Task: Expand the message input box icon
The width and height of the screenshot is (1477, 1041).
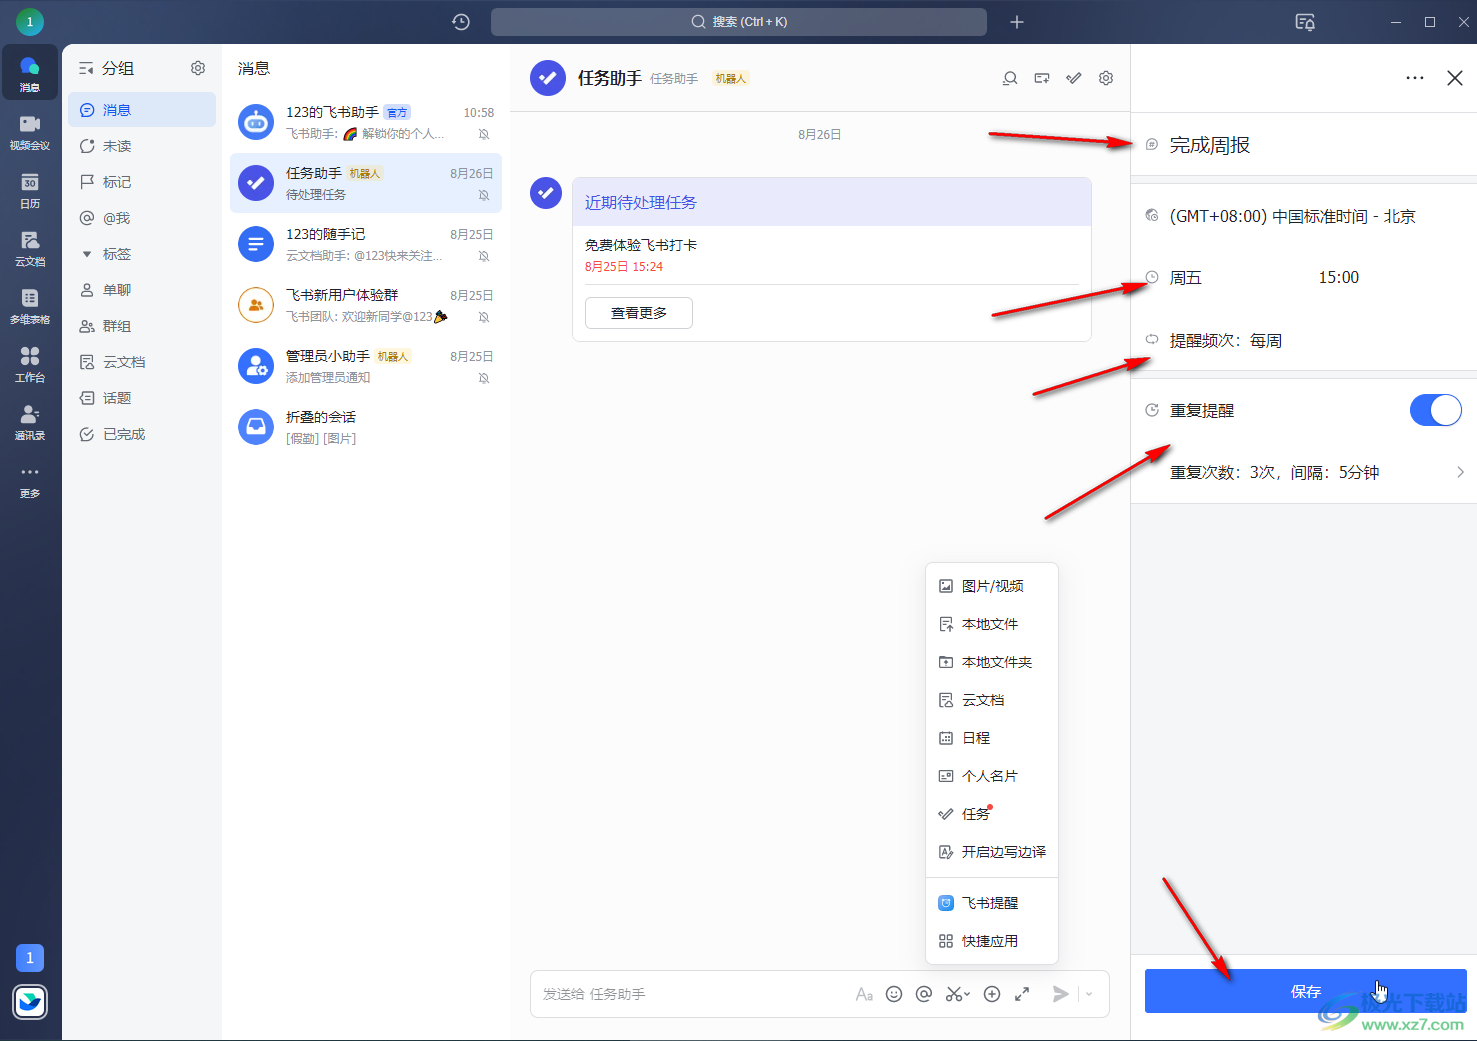Action: [1022, 994]
